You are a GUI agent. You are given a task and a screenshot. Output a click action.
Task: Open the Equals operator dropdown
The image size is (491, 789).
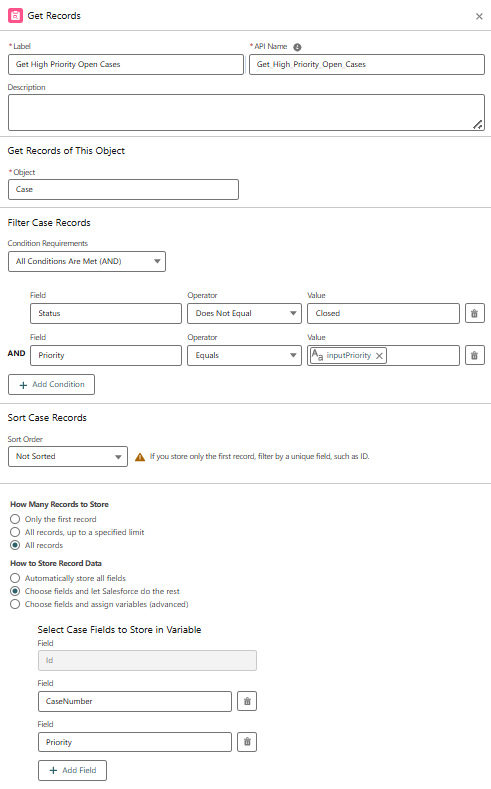tap(244, 355)
